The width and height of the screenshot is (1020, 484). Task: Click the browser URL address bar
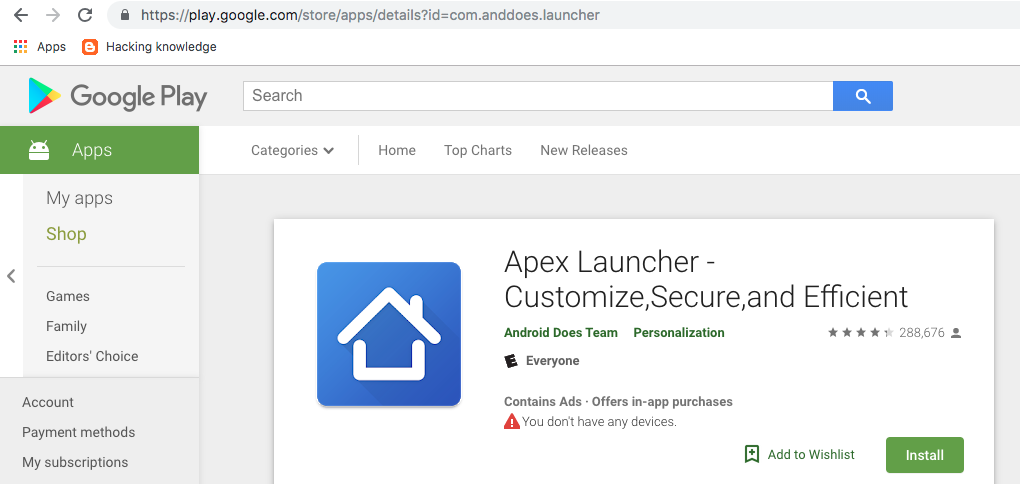tap(563, 14)
